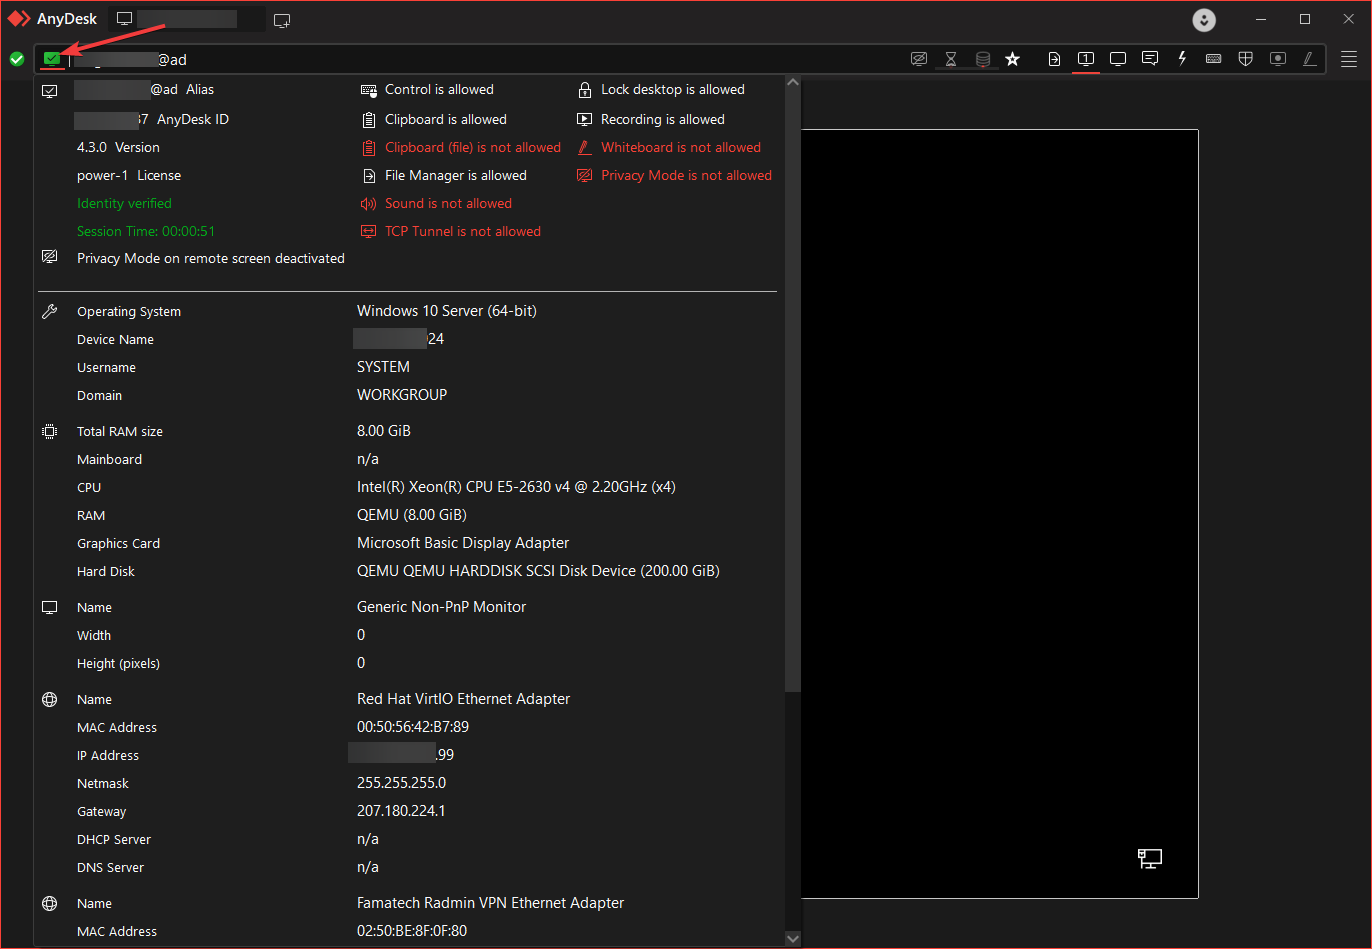Click the account dropdown circle in title bar
This screenshot has width=1372, height=949.
1205,19
